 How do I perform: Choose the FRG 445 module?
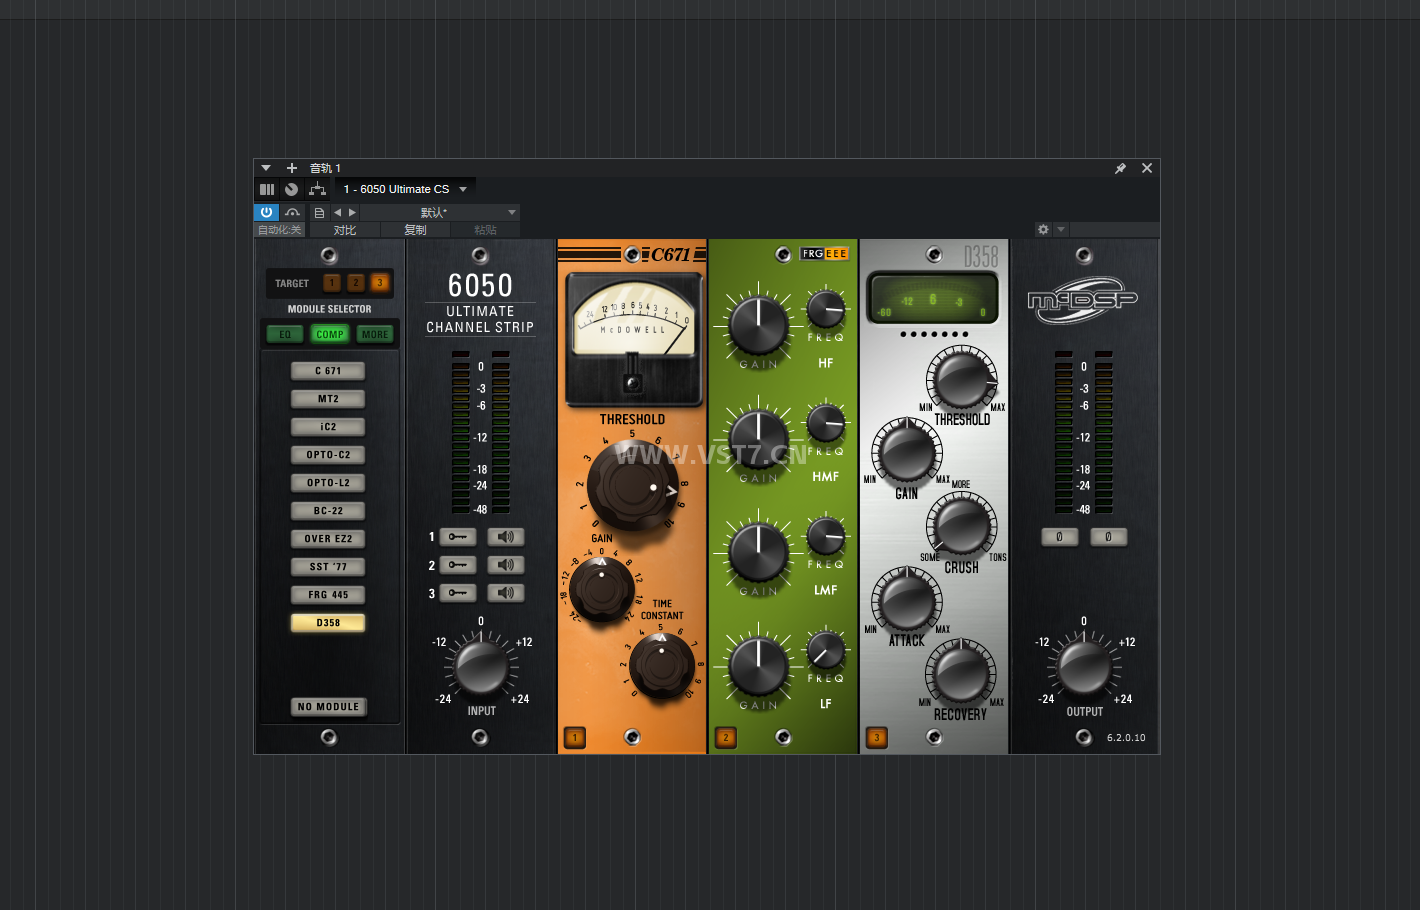328,595
